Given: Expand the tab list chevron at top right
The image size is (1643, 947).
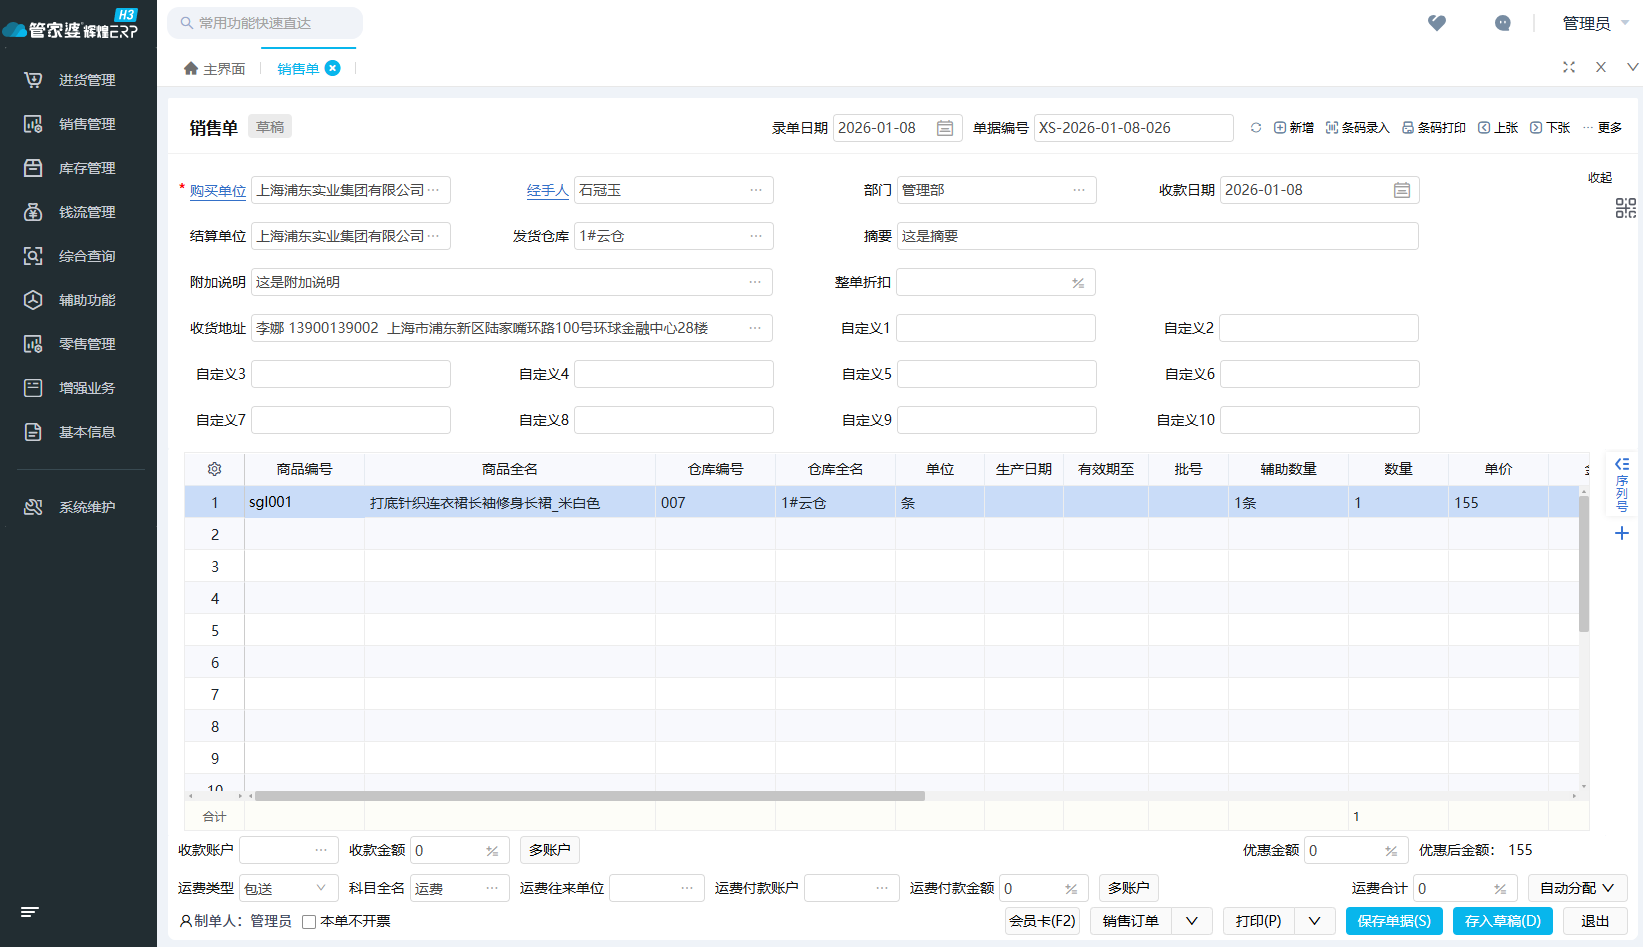Looking at the screenshot, I should [x=1633, y=67].
